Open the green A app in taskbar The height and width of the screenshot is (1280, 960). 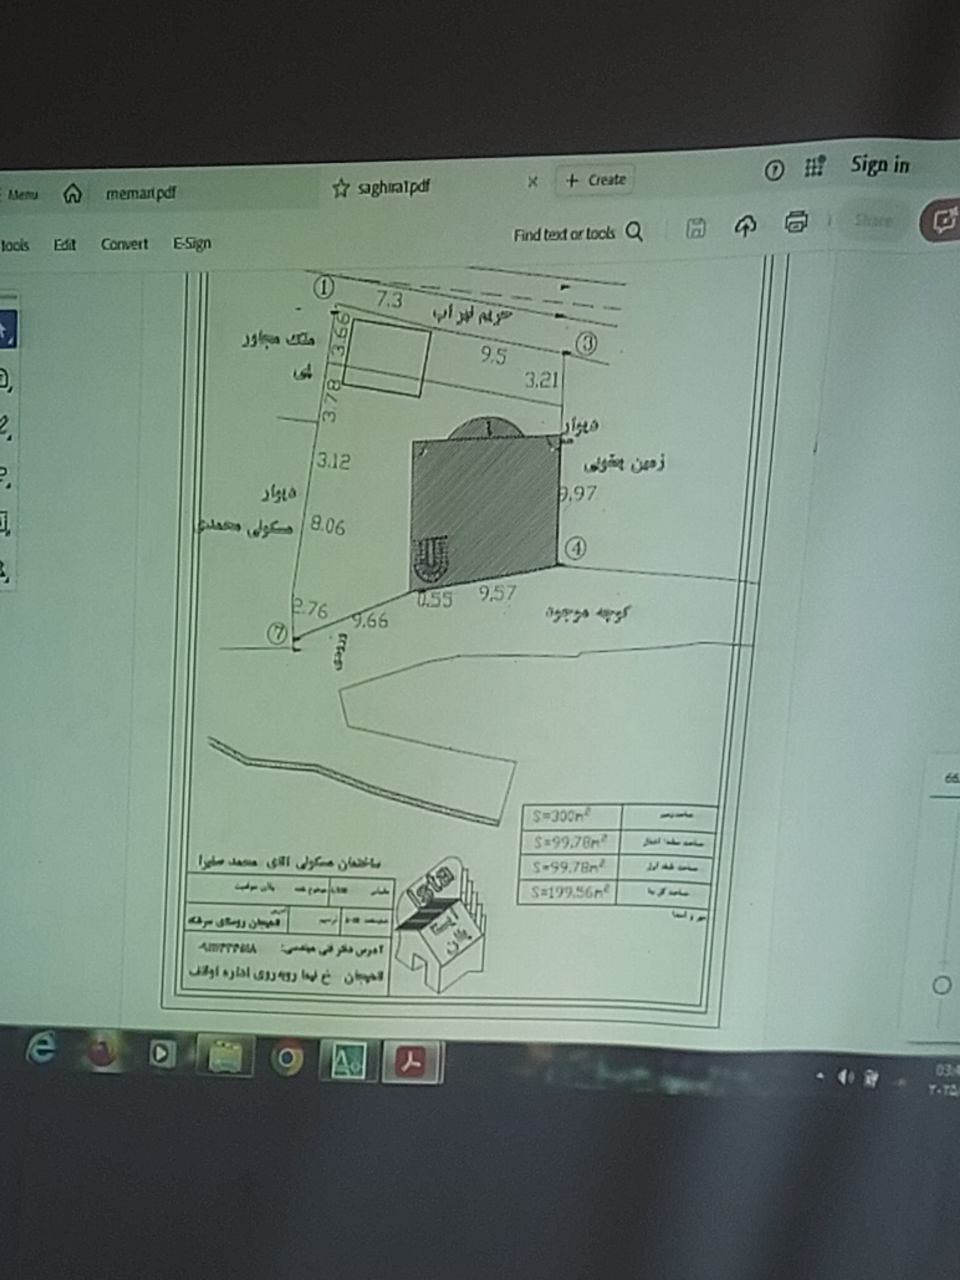tap(349, 1061)
